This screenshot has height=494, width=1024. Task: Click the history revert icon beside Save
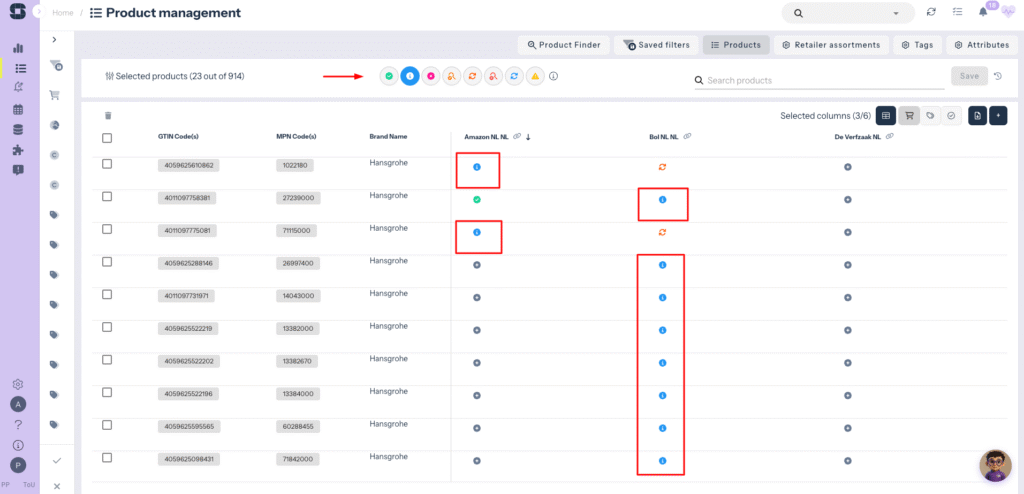997,76
